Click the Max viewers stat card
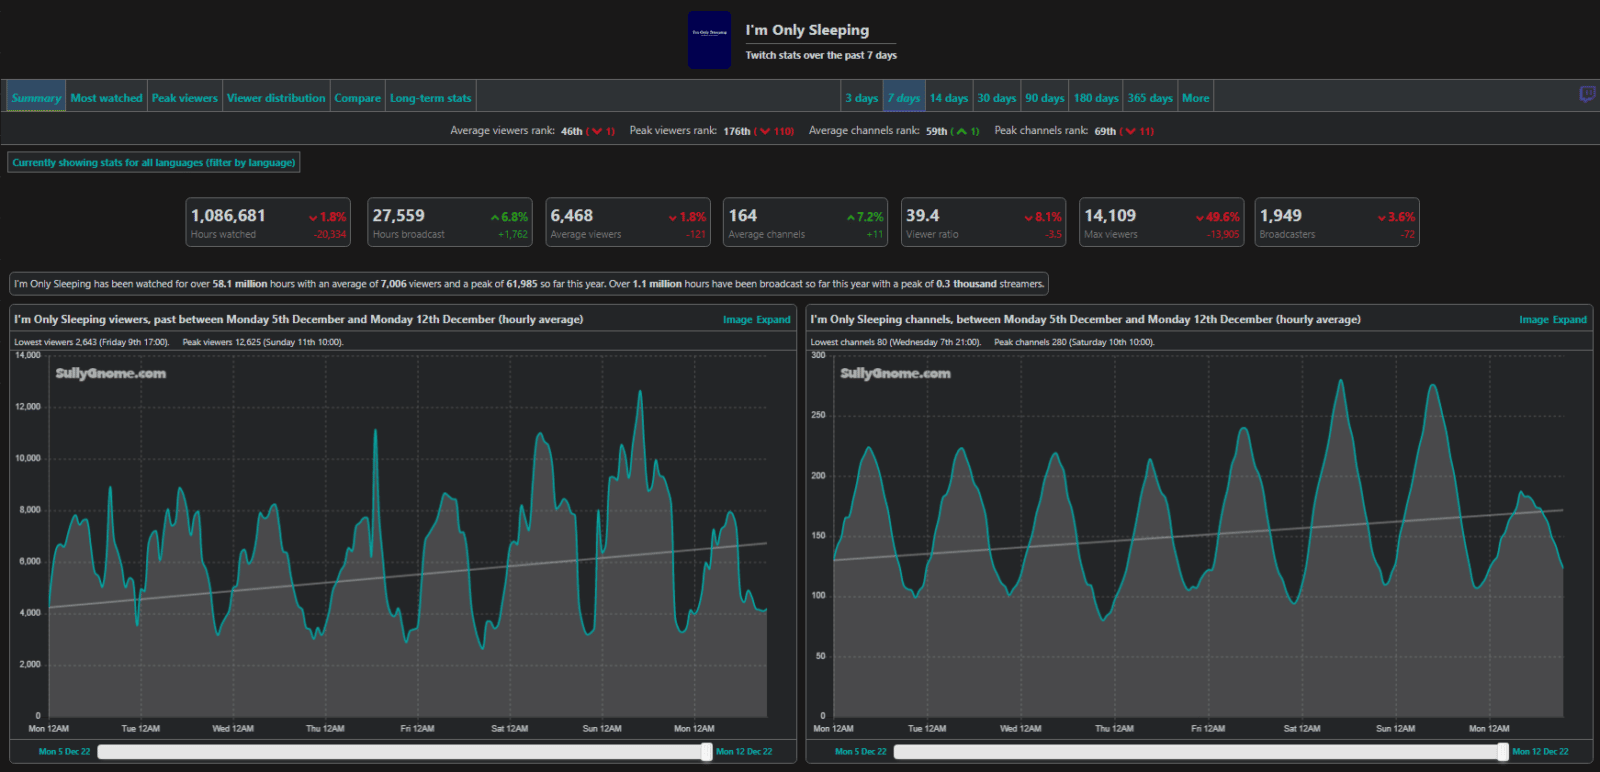The height and width of the screenshot is (772, 1600). click(1162, 222)
